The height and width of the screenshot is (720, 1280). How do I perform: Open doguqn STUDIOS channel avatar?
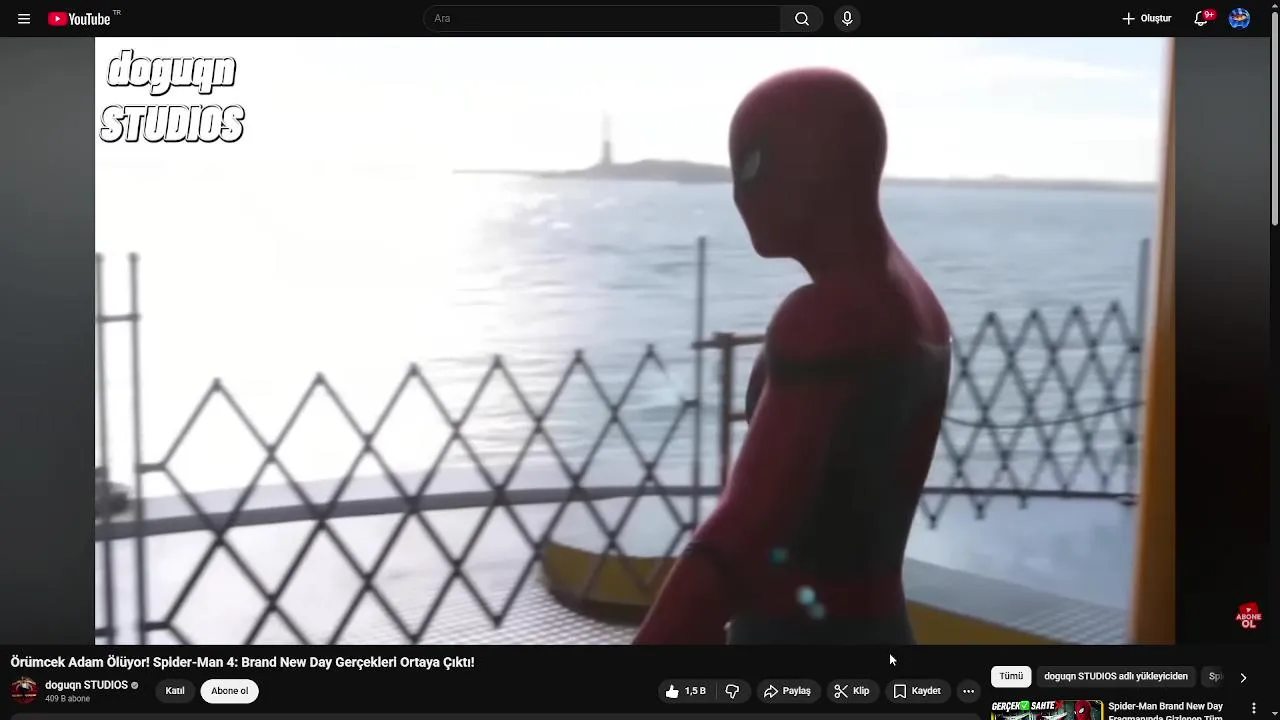point(24,690)
